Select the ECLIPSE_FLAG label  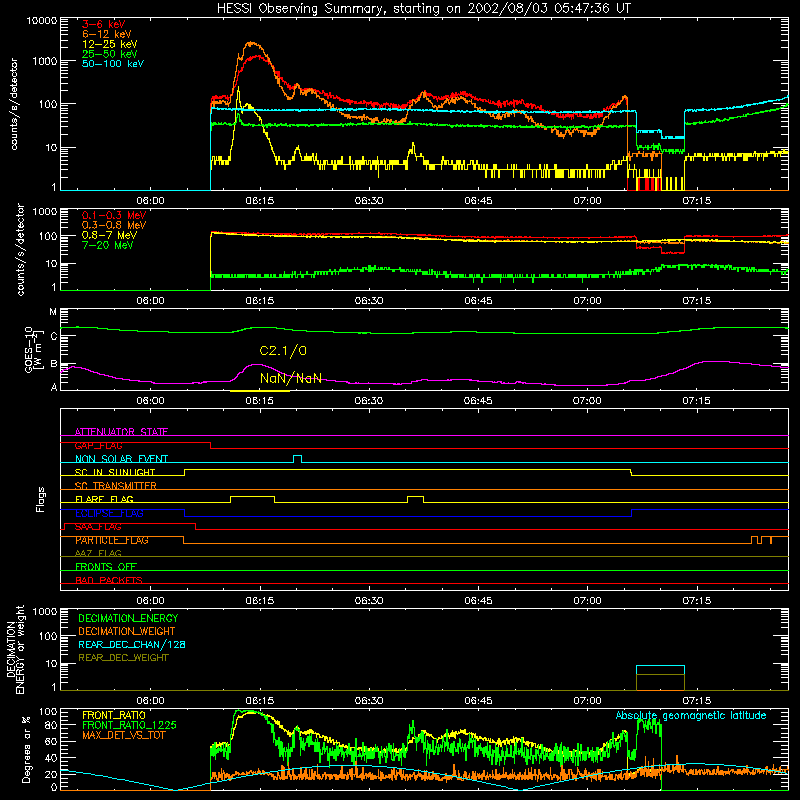[109, 513]
